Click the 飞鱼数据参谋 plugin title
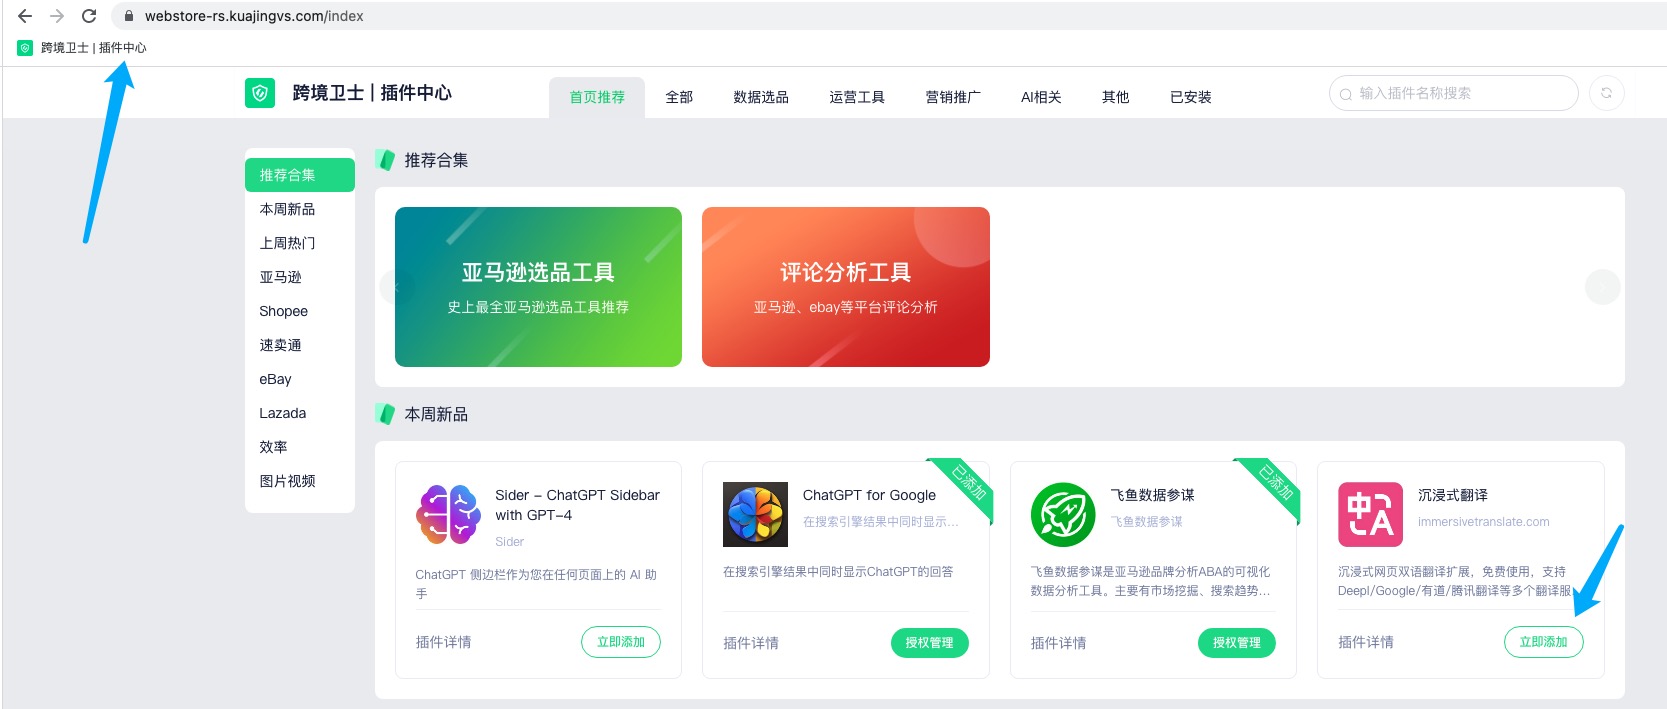This screenshot has width=1667, height=709. tap(1152, 495)
